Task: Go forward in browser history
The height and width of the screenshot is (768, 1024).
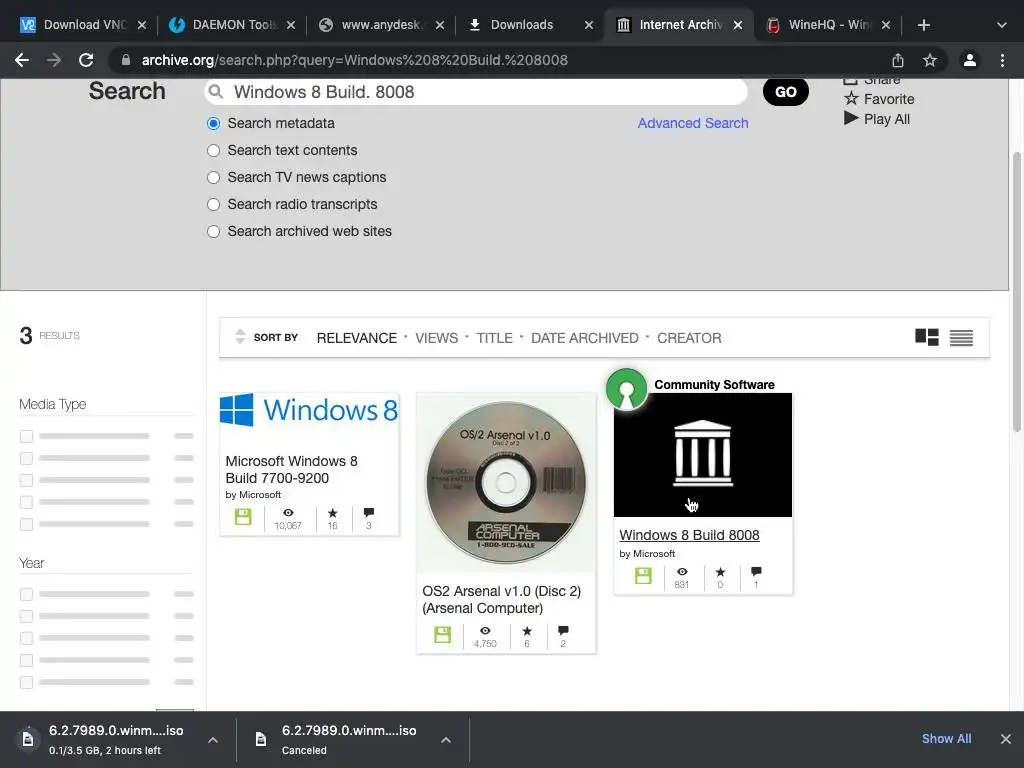Action: 54,60
